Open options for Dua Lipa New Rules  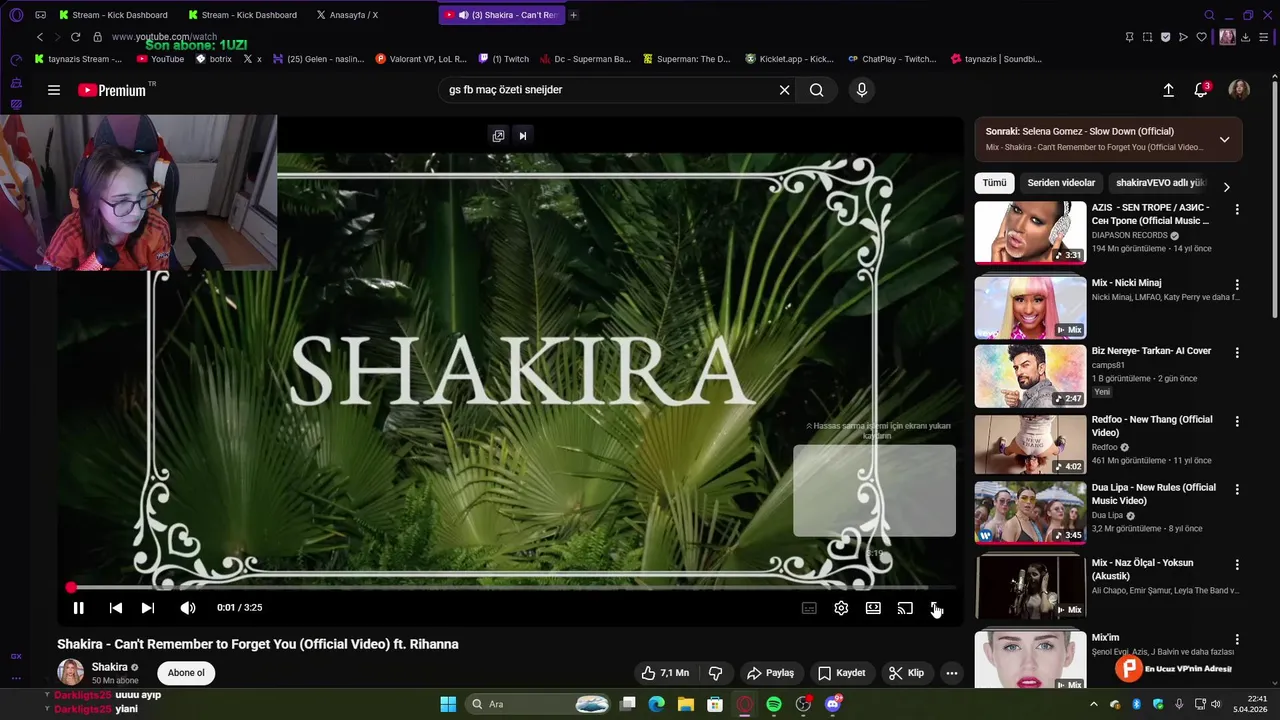pyautogui.click(x=1237, y=490)
